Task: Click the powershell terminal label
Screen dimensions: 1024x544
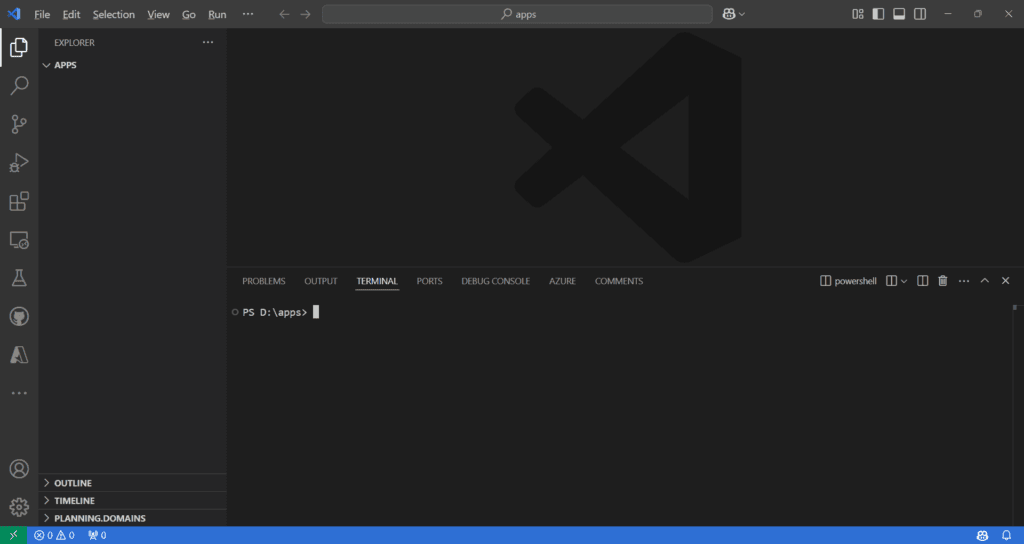Action: coord(848,281)
